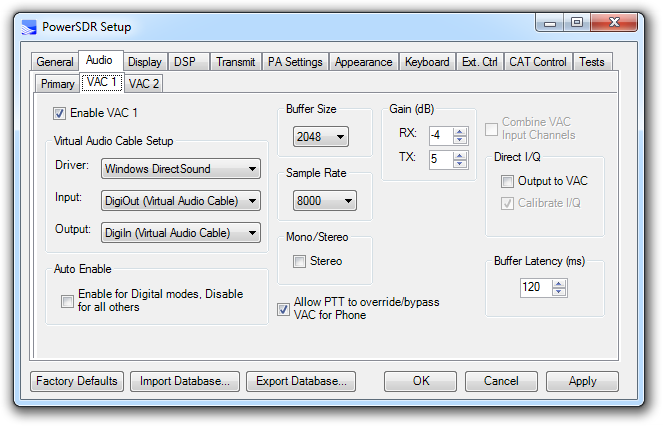
Task: Expand the Sample Rate dropdown 8000
Action: click(x=324, y=201)
